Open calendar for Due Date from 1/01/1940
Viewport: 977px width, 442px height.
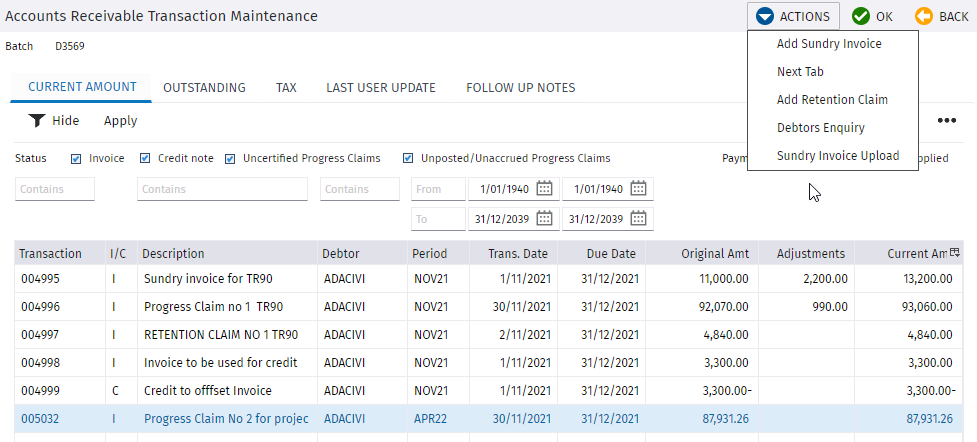(638, 188)
